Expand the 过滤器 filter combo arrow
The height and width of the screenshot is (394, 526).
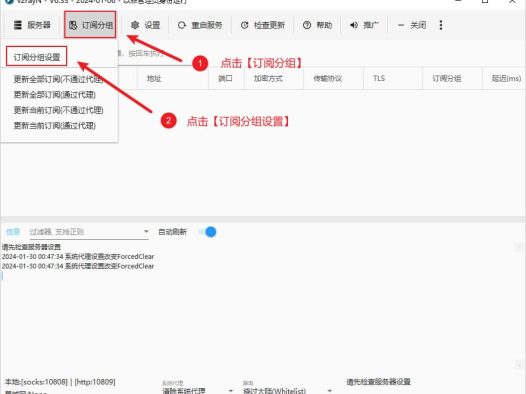[x=146, y=231]
